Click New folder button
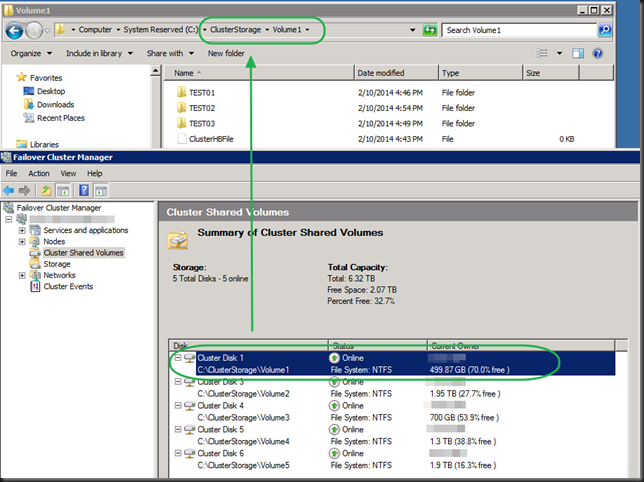This screenshot has width=644, height=482. point(226,53)
